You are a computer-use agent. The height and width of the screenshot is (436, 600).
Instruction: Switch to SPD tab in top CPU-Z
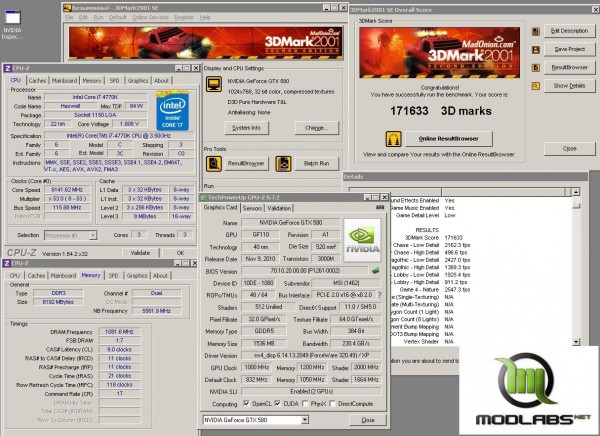[114, 80]
